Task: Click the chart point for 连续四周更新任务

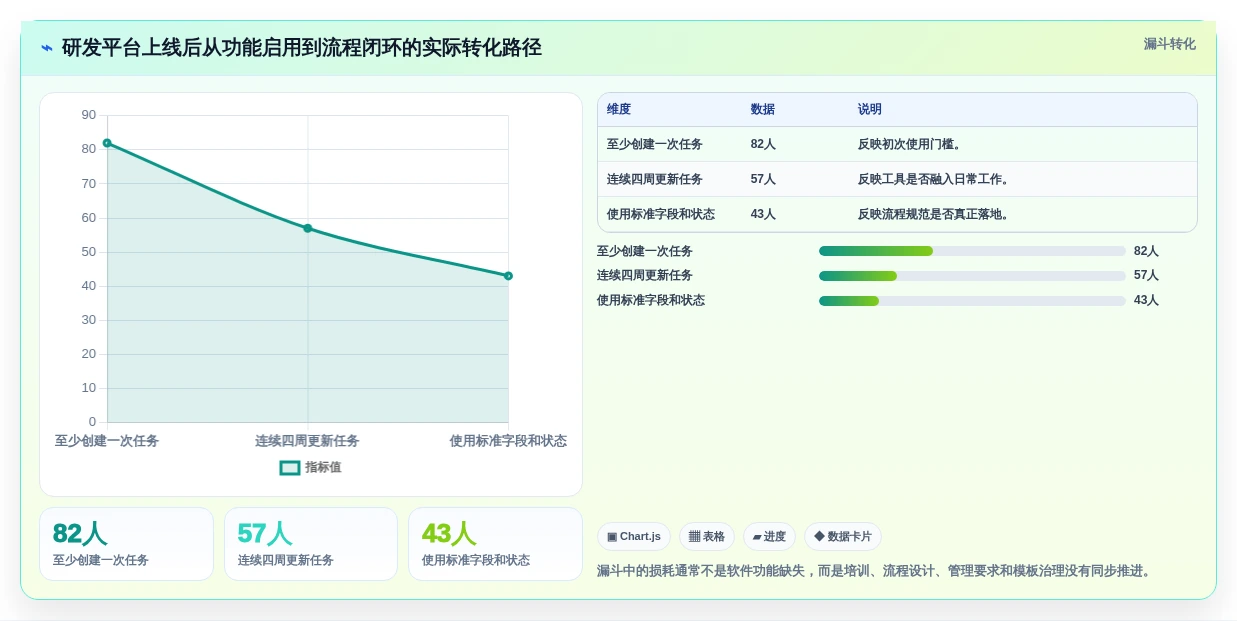Action: click(x=308, y=228)
